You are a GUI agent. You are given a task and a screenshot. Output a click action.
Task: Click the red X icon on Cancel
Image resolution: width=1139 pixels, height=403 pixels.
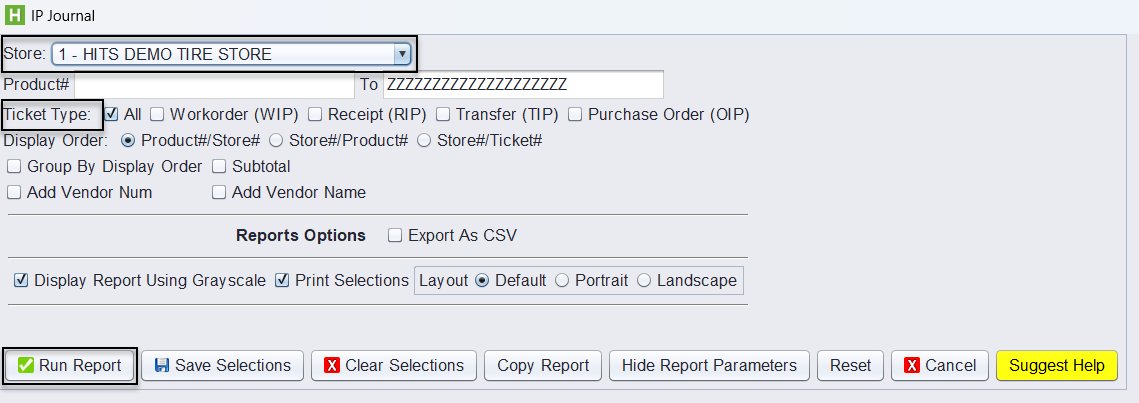pos(912,366)
